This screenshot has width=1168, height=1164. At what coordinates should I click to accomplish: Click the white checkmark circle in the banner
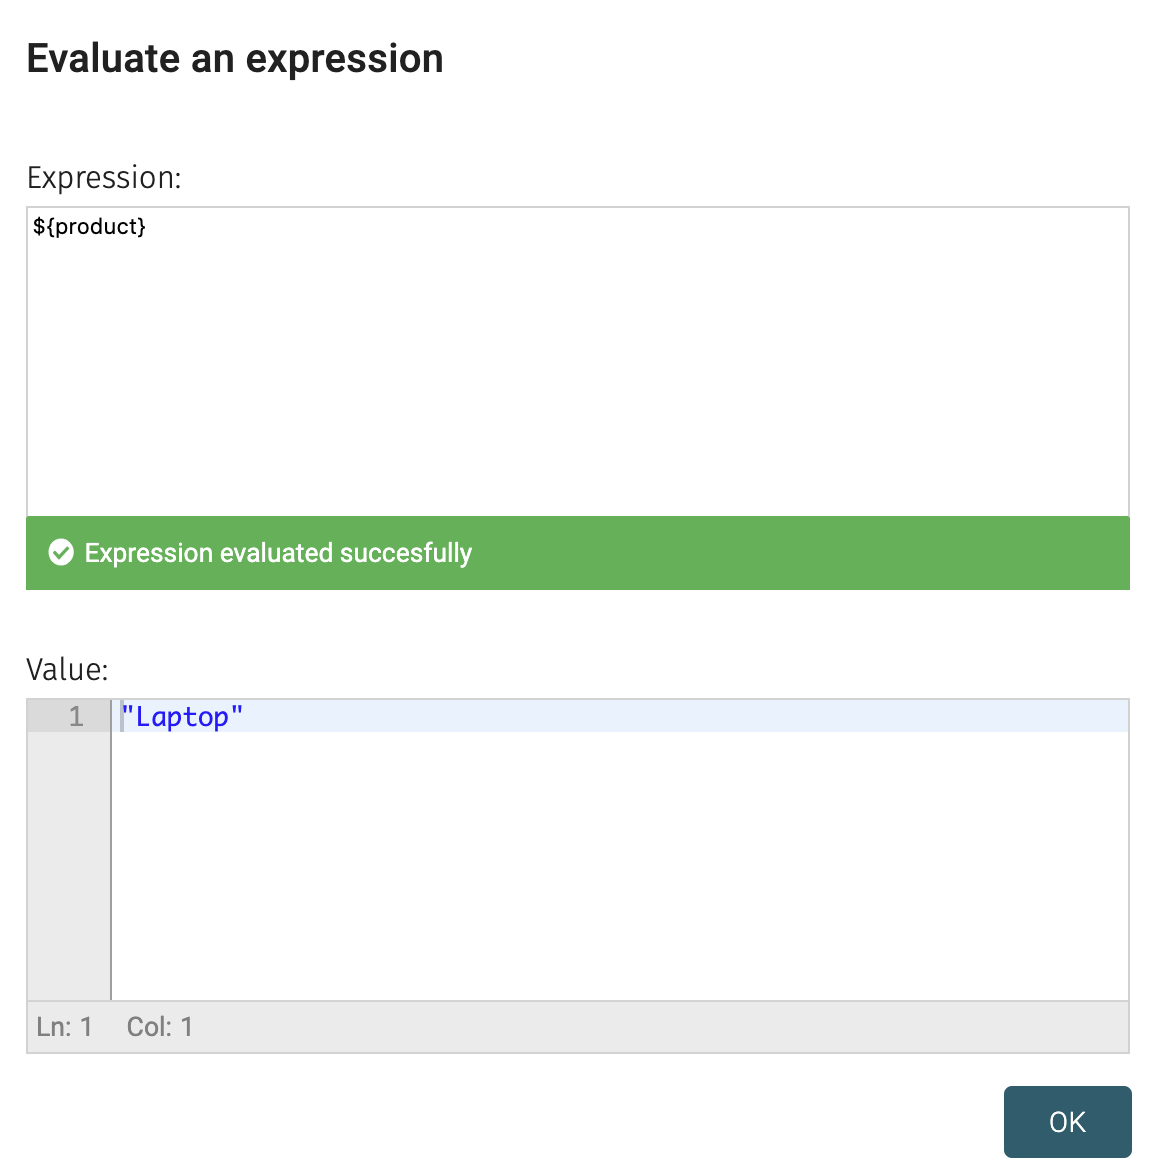61,552
